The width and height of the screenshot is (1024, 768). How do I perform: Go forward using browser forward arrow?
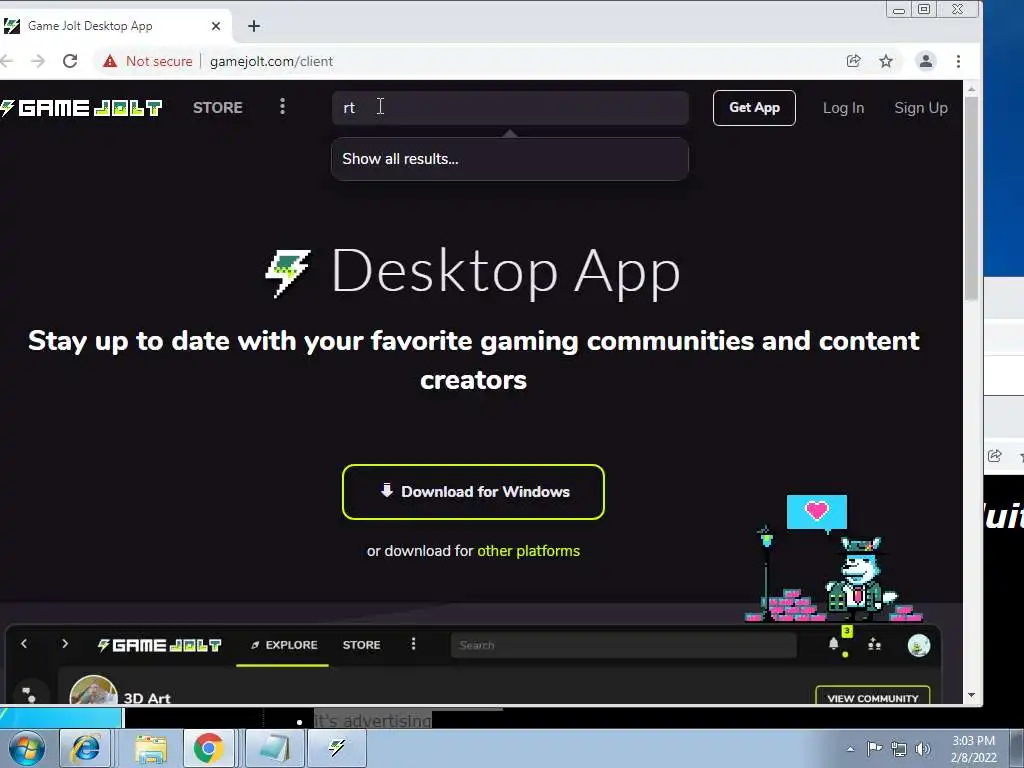[x=38, y=61]
